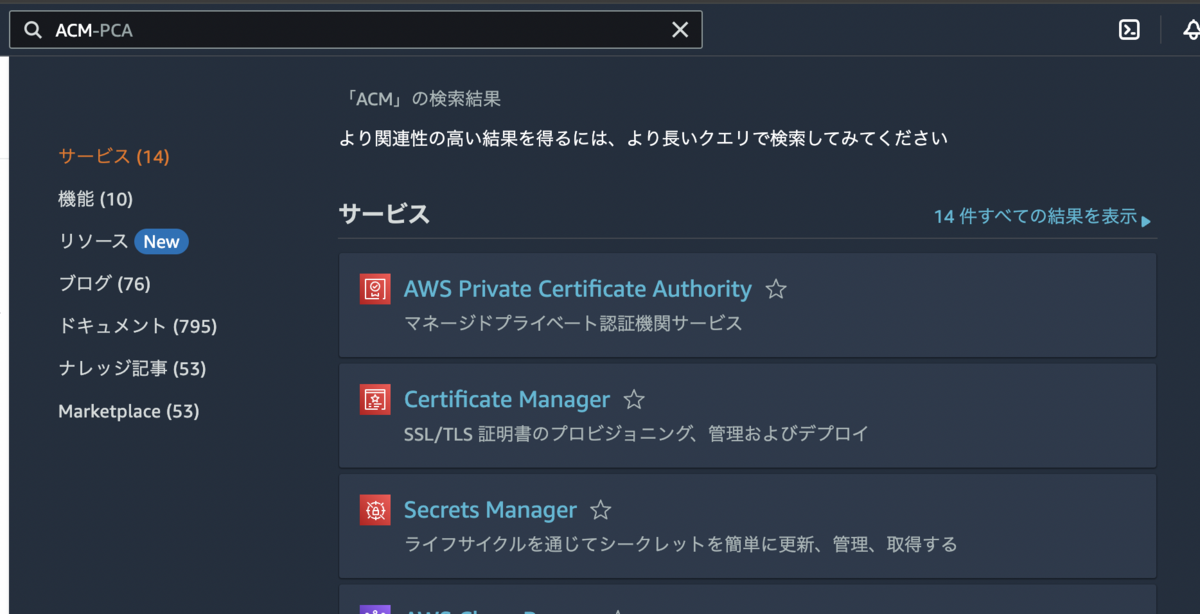
Task: Select the ナレッジ記事 (53) category
Action: (x=132, y=369)
